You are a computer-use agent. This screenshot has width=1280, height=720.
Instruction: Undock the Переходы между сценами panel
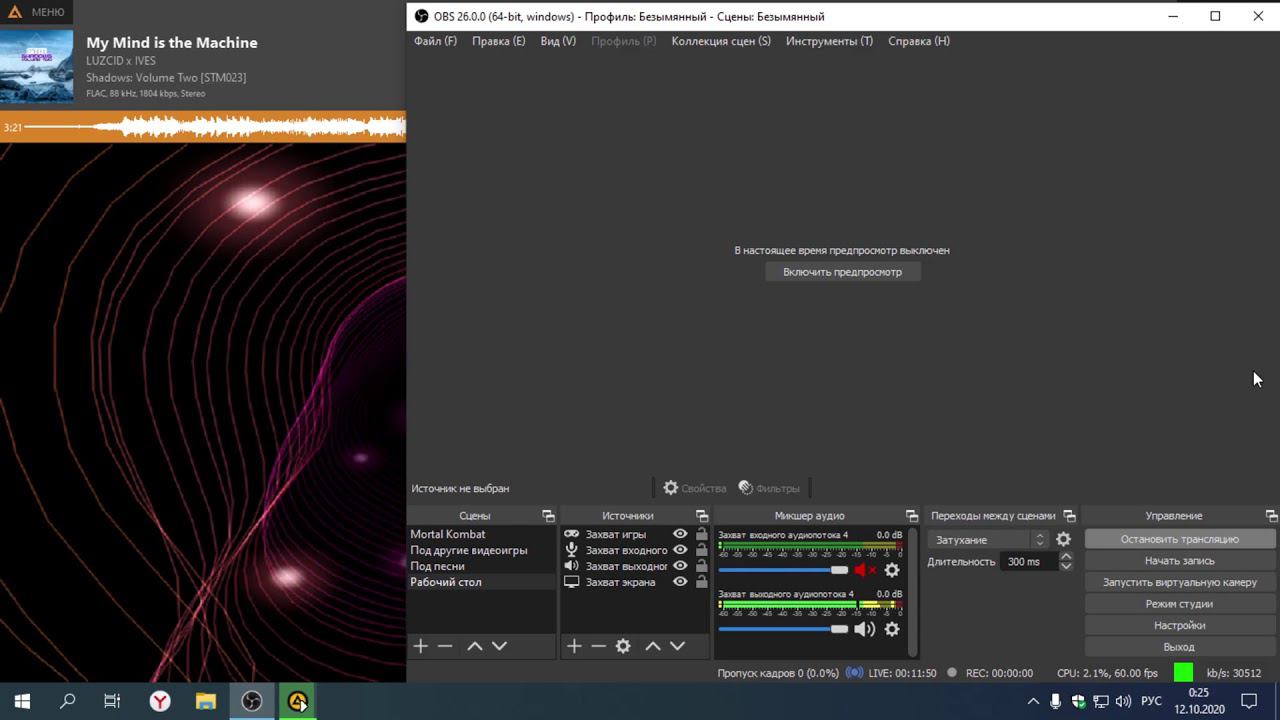[1069, 516]
